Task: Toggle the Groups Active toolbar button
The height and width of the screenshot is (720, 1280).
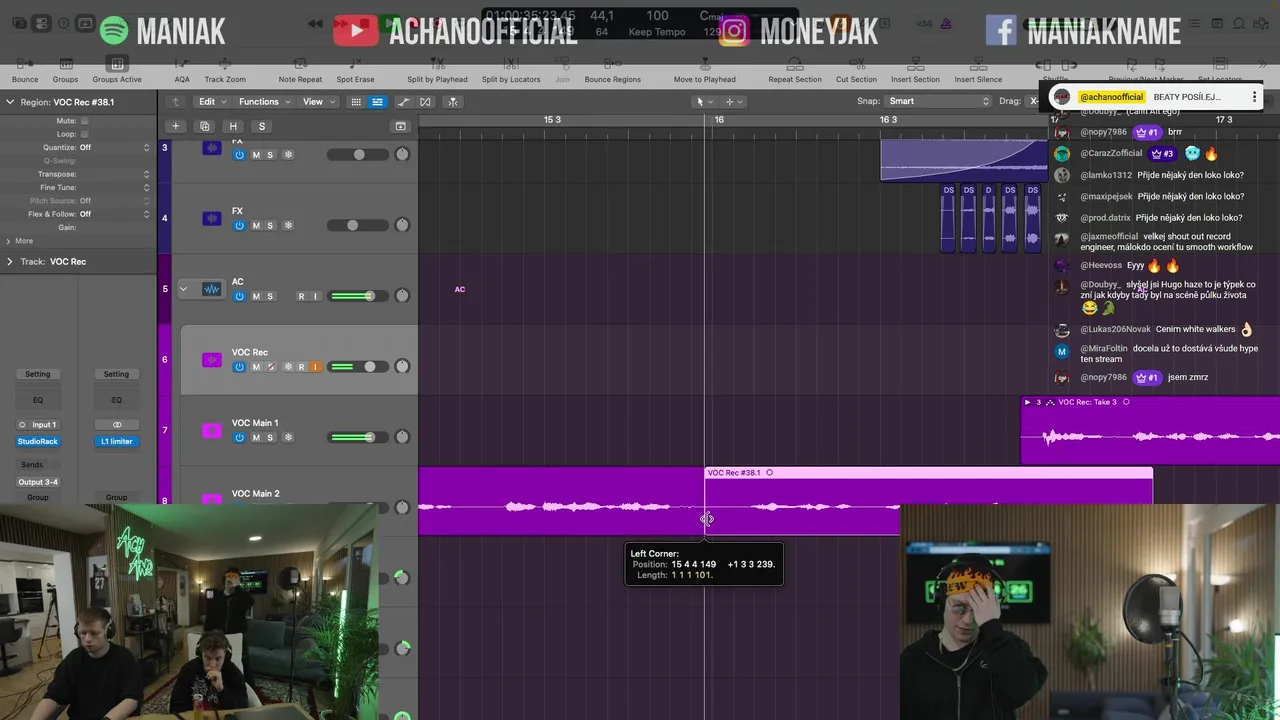Action: click(x=117, y=65)
